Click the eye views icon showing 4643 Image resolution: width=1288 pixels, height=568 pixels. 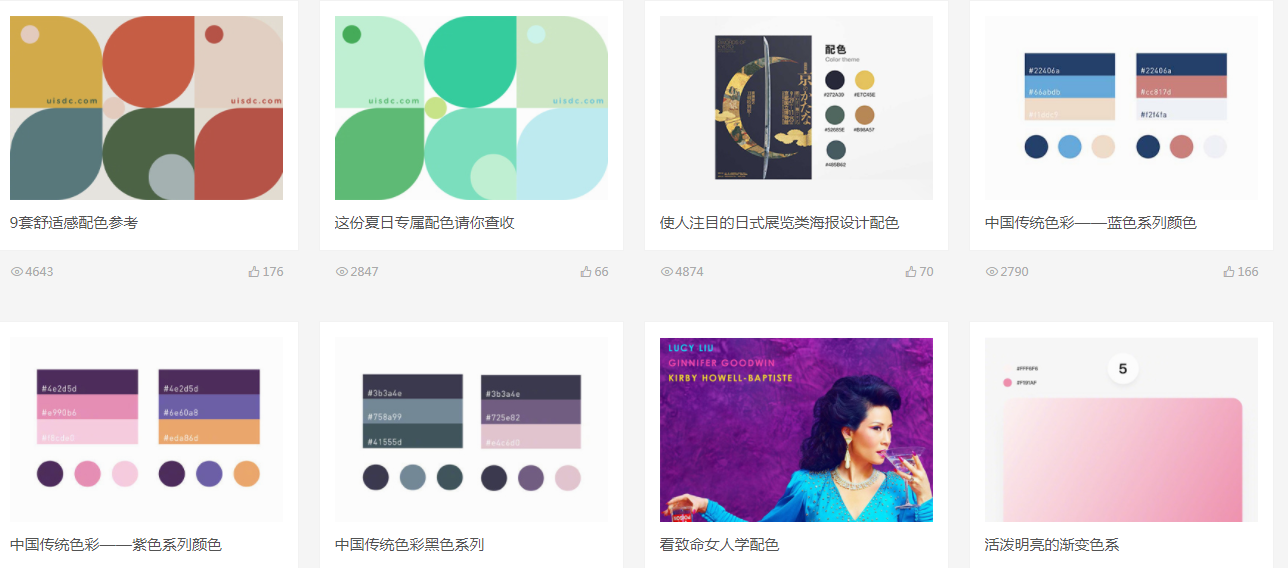(16, 272)
